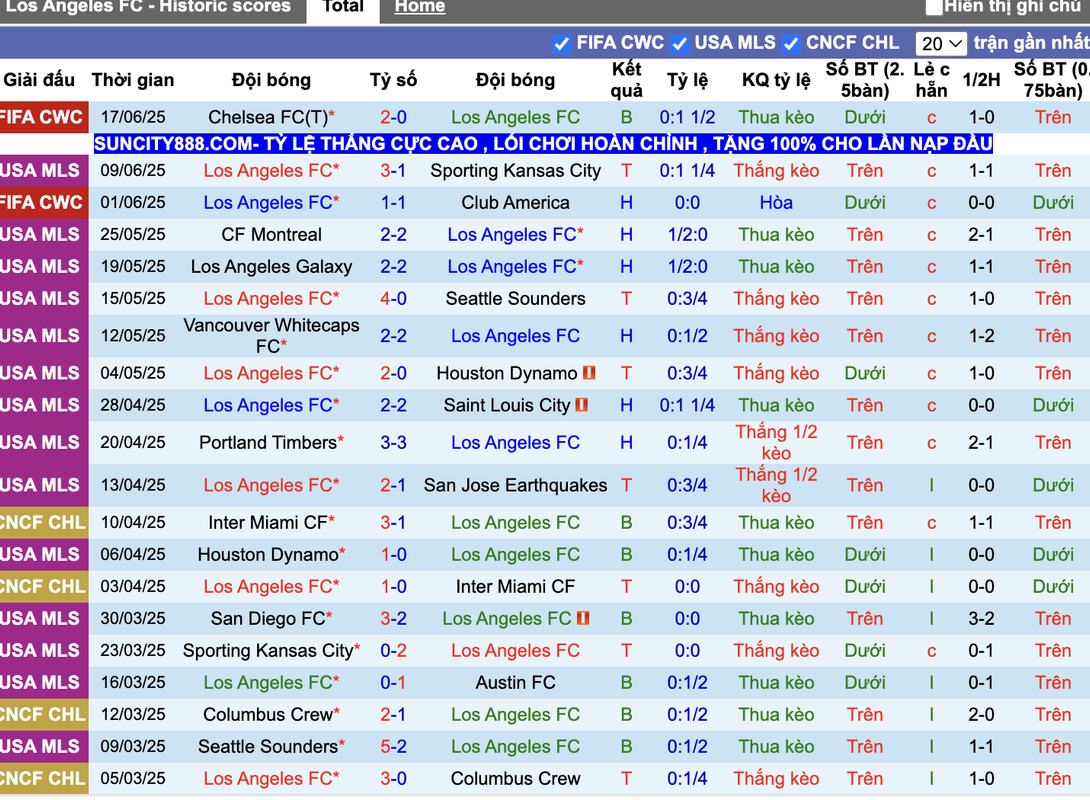
Task: Click Hòa result in Club America row
Action: (x=776, y=203)
